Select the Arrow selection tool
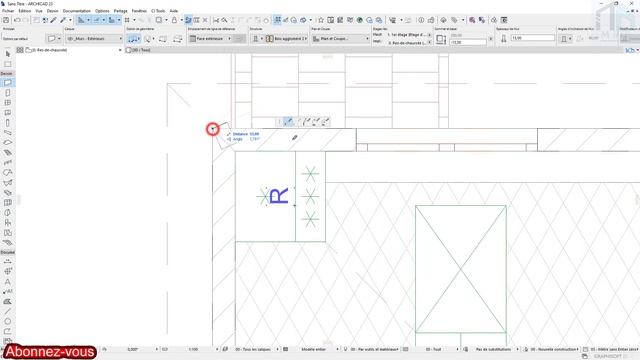 [8, 54]
